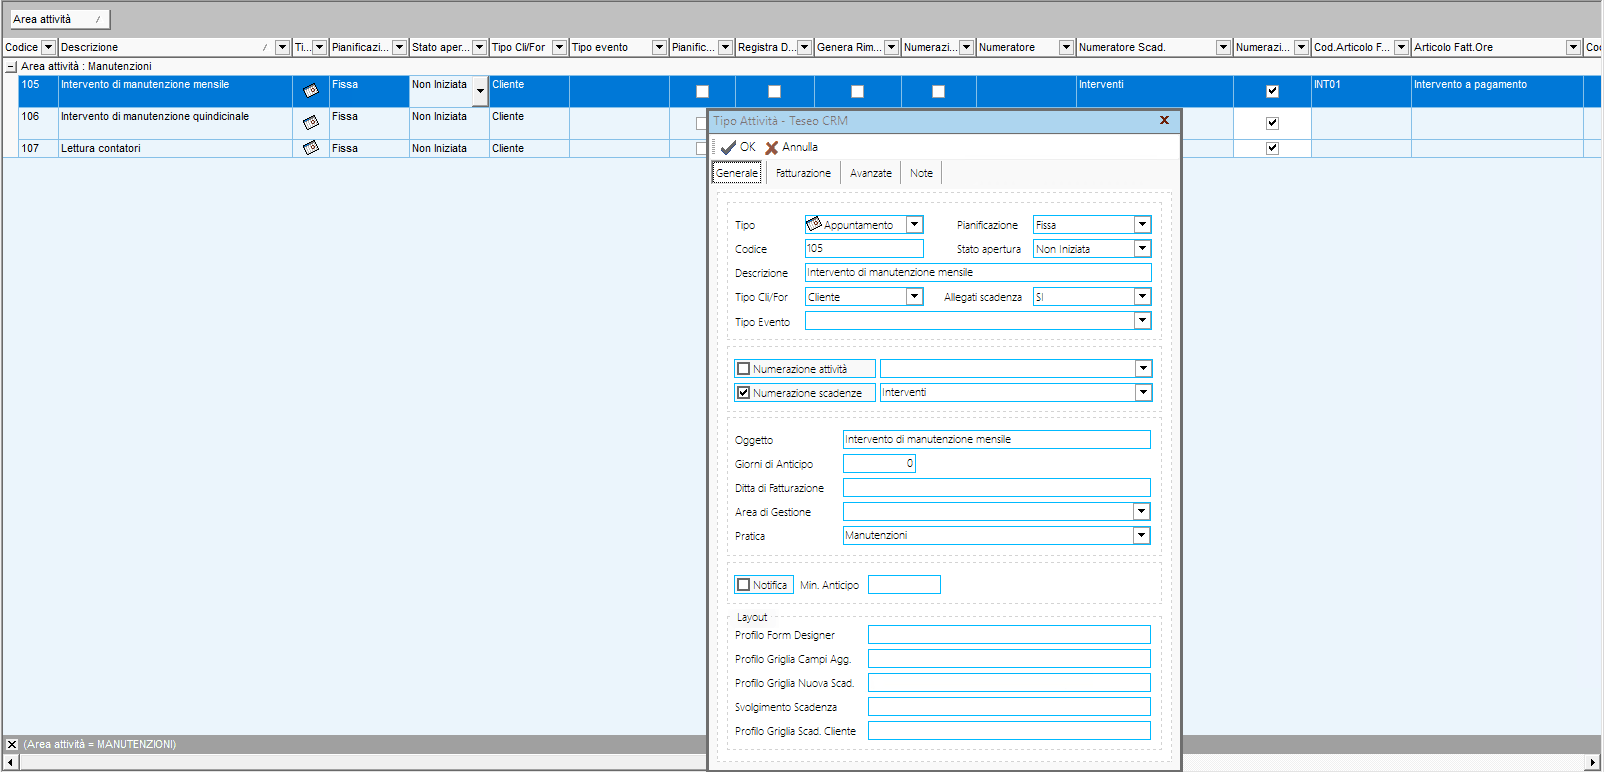Open the Generale tab
The height and width of the screenshot is (772, 1604).
(x=737, y=173)
